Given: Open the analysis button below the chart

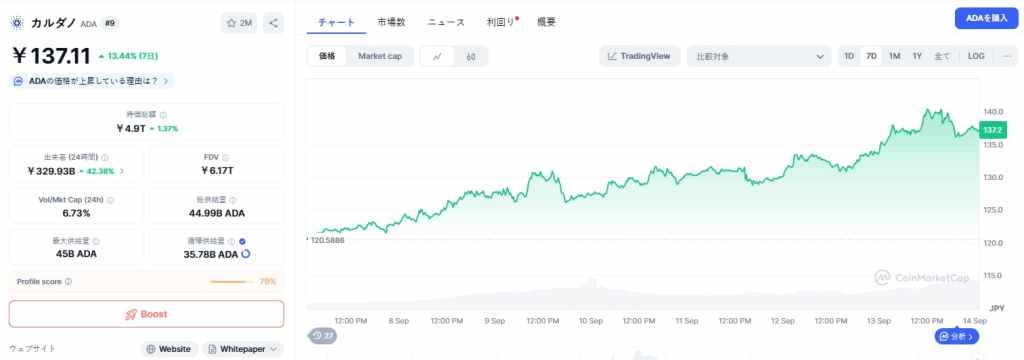Looking at the screenshot, I should pos(957,336).
